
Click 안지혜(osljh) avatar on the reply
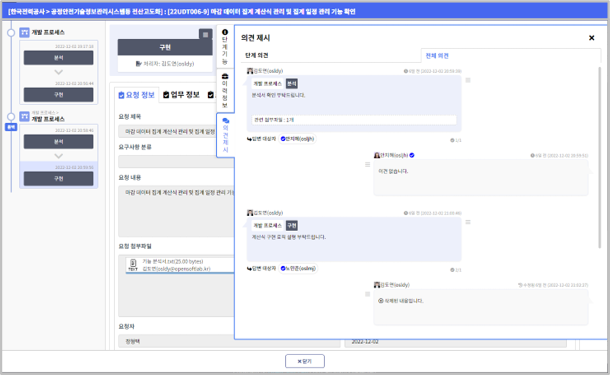[377, 155]
